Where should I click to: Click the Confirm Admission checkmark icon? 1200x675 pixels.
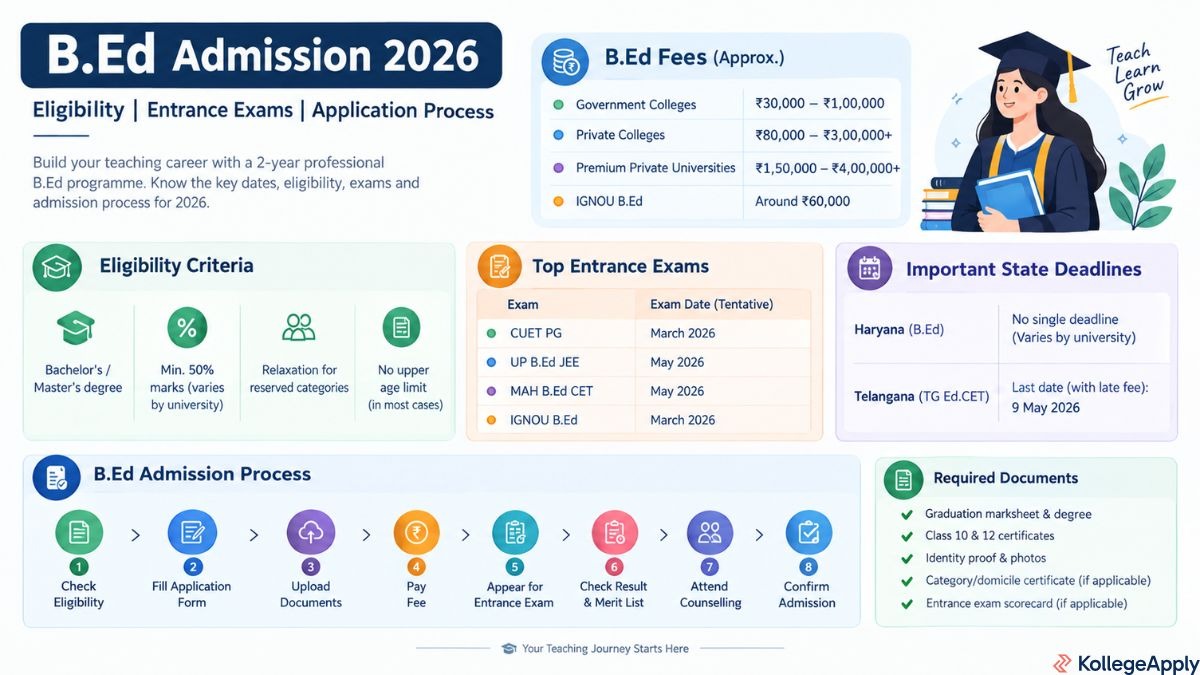point(808,533)
